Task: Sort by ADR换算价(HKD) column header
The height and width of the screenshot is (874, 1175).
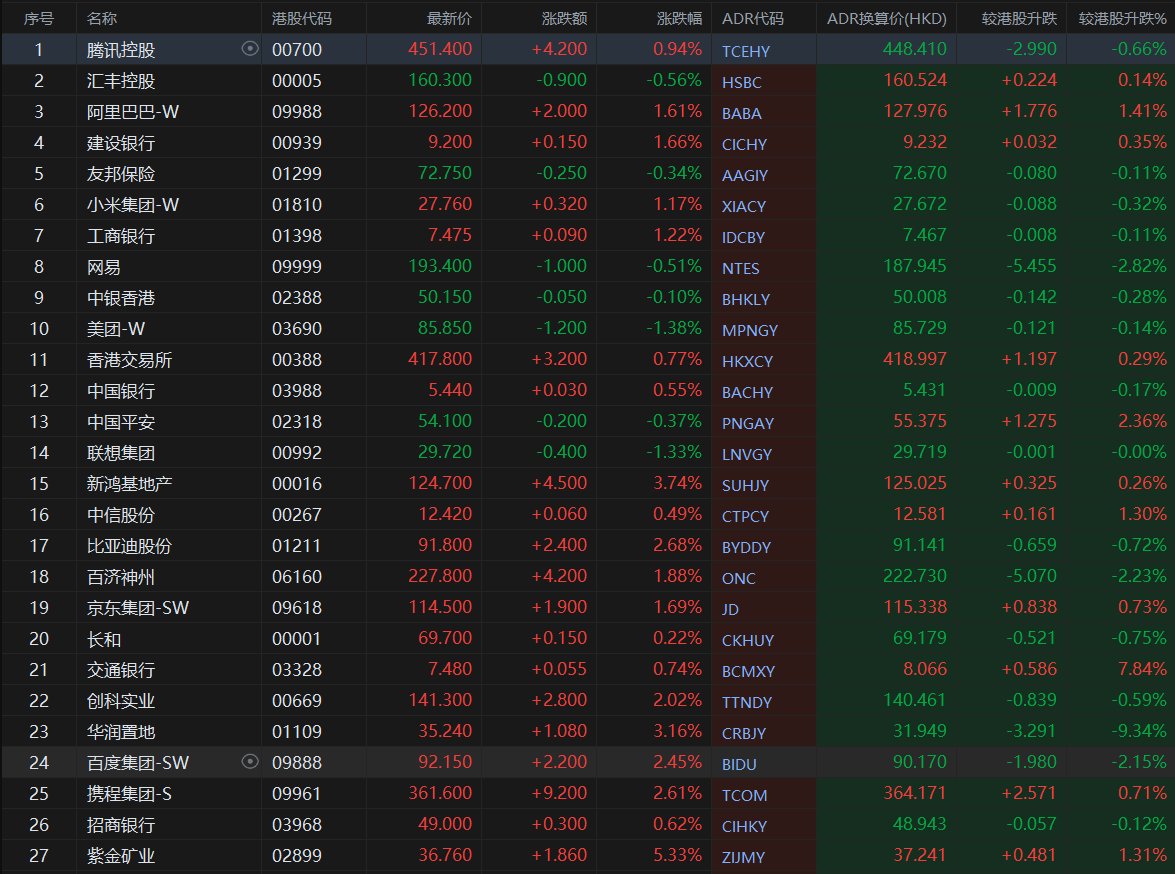Action: 886,18
